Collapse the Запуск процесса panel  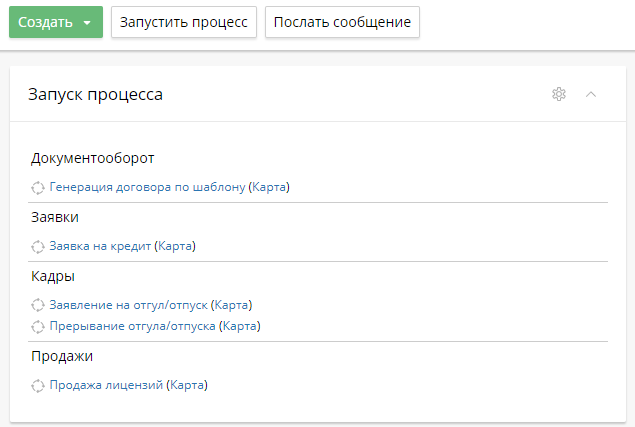590,94
